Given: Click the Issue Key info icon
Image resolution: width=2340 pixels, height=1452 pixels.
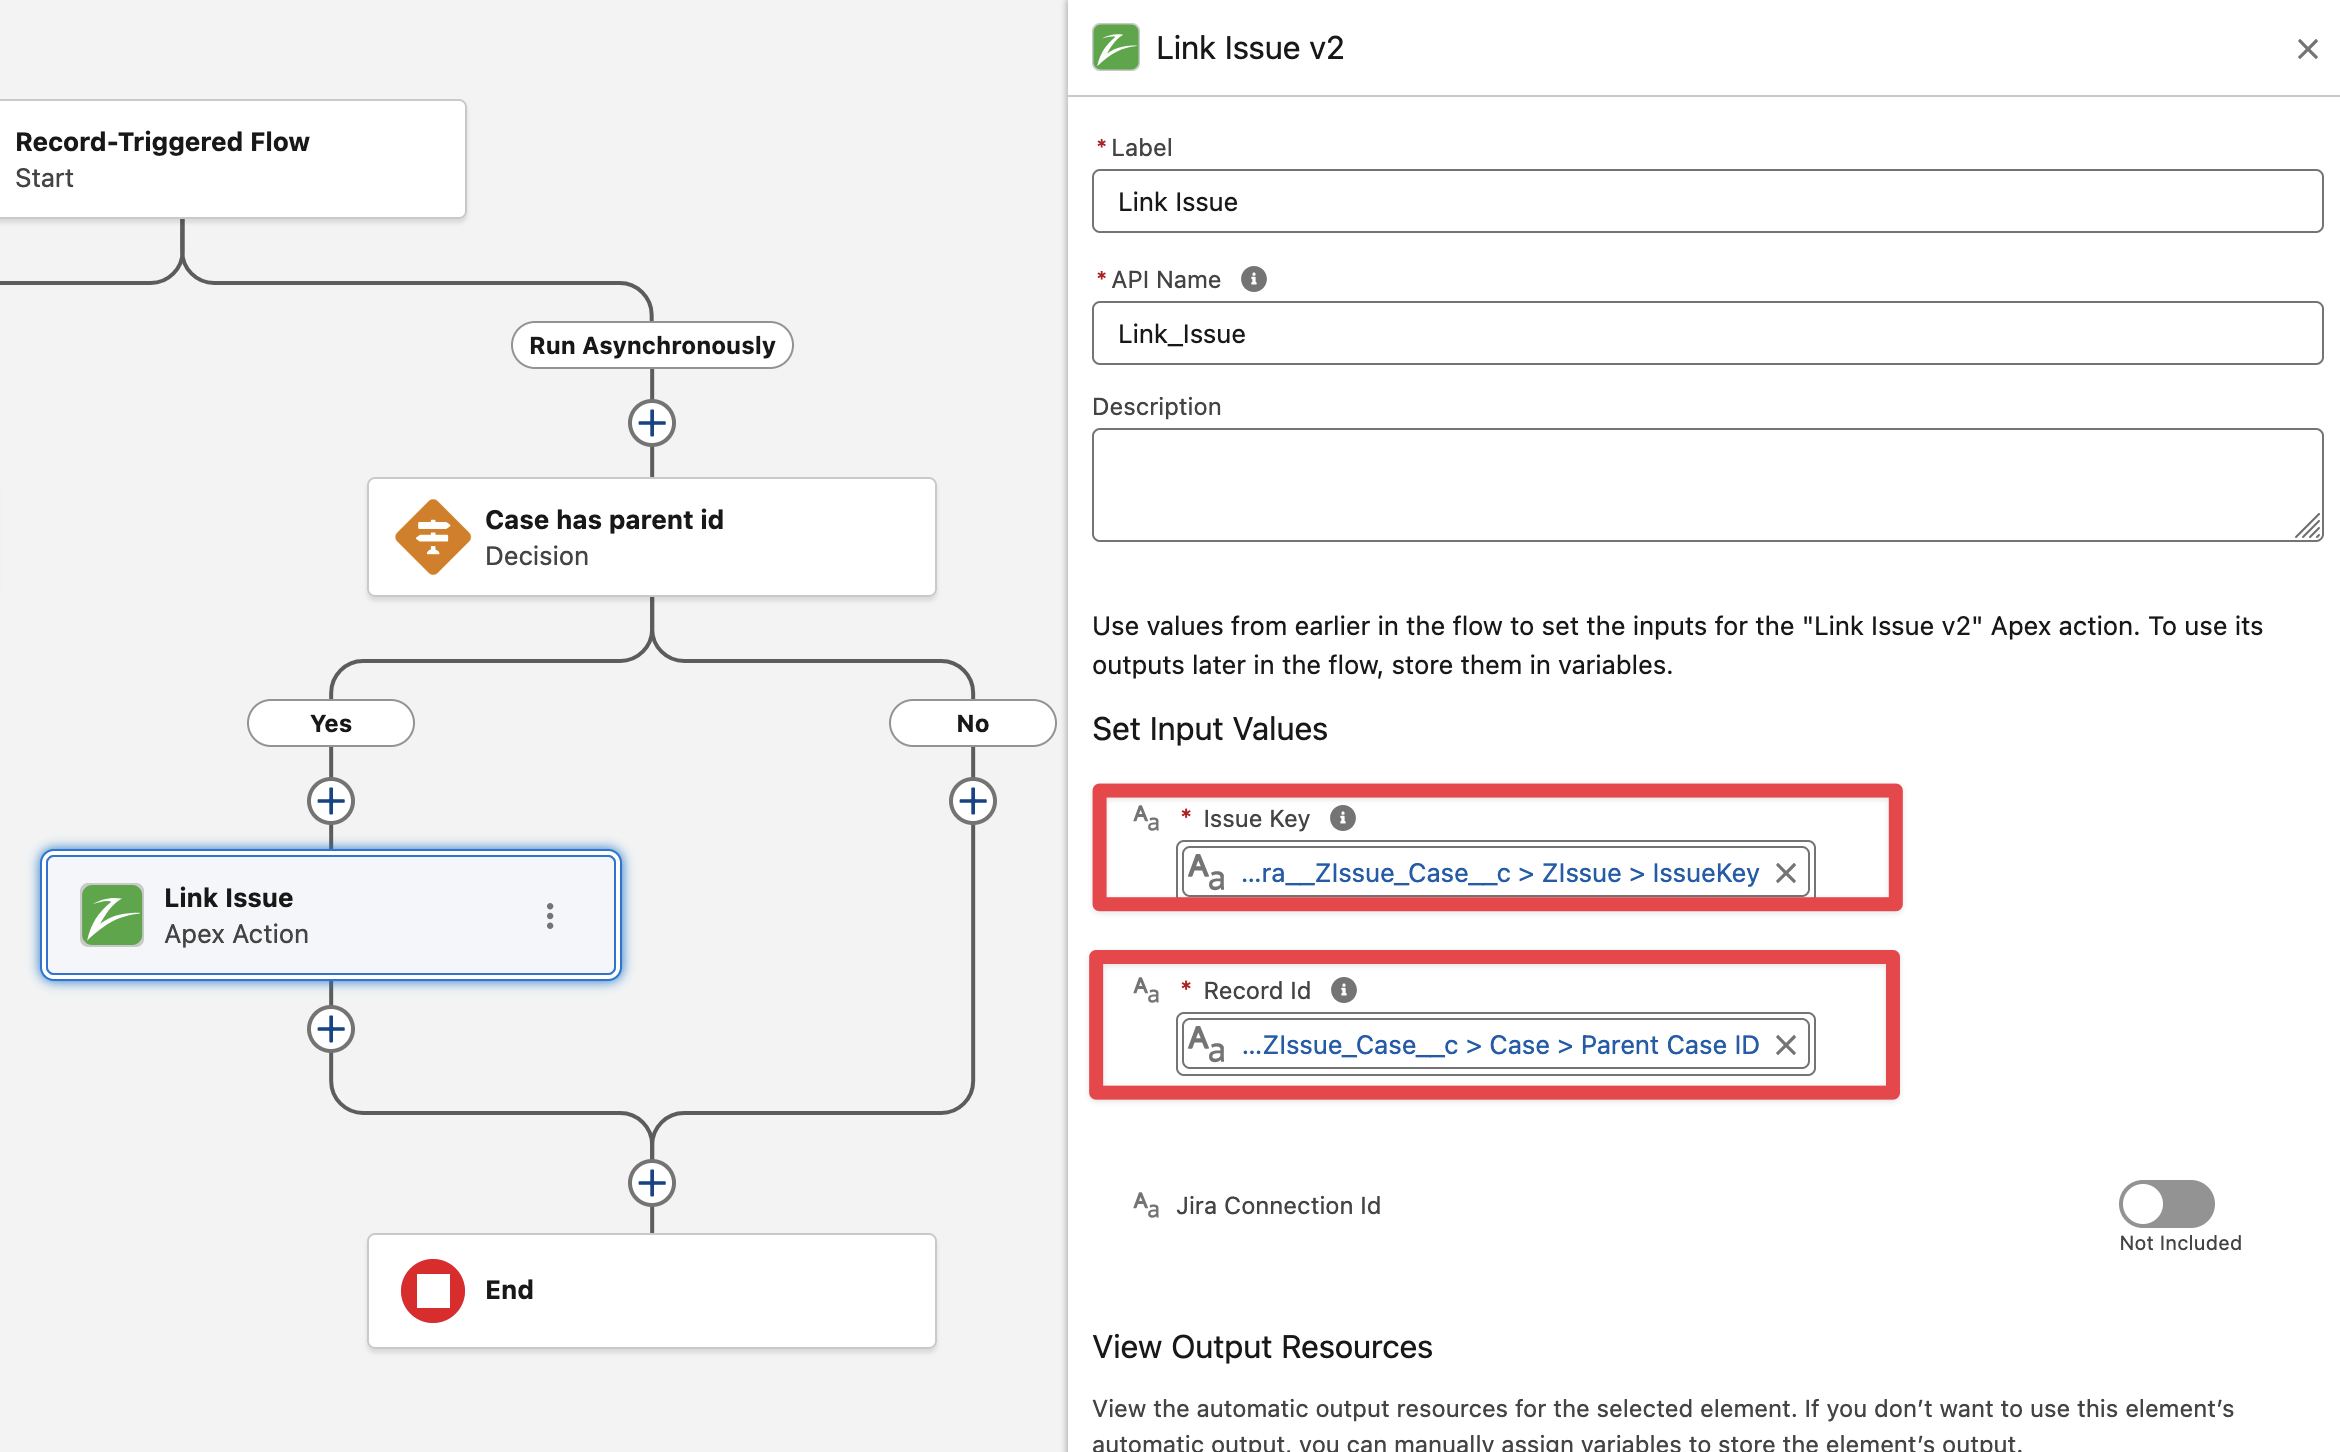Looking at the screenshot, I should 1343,818.
